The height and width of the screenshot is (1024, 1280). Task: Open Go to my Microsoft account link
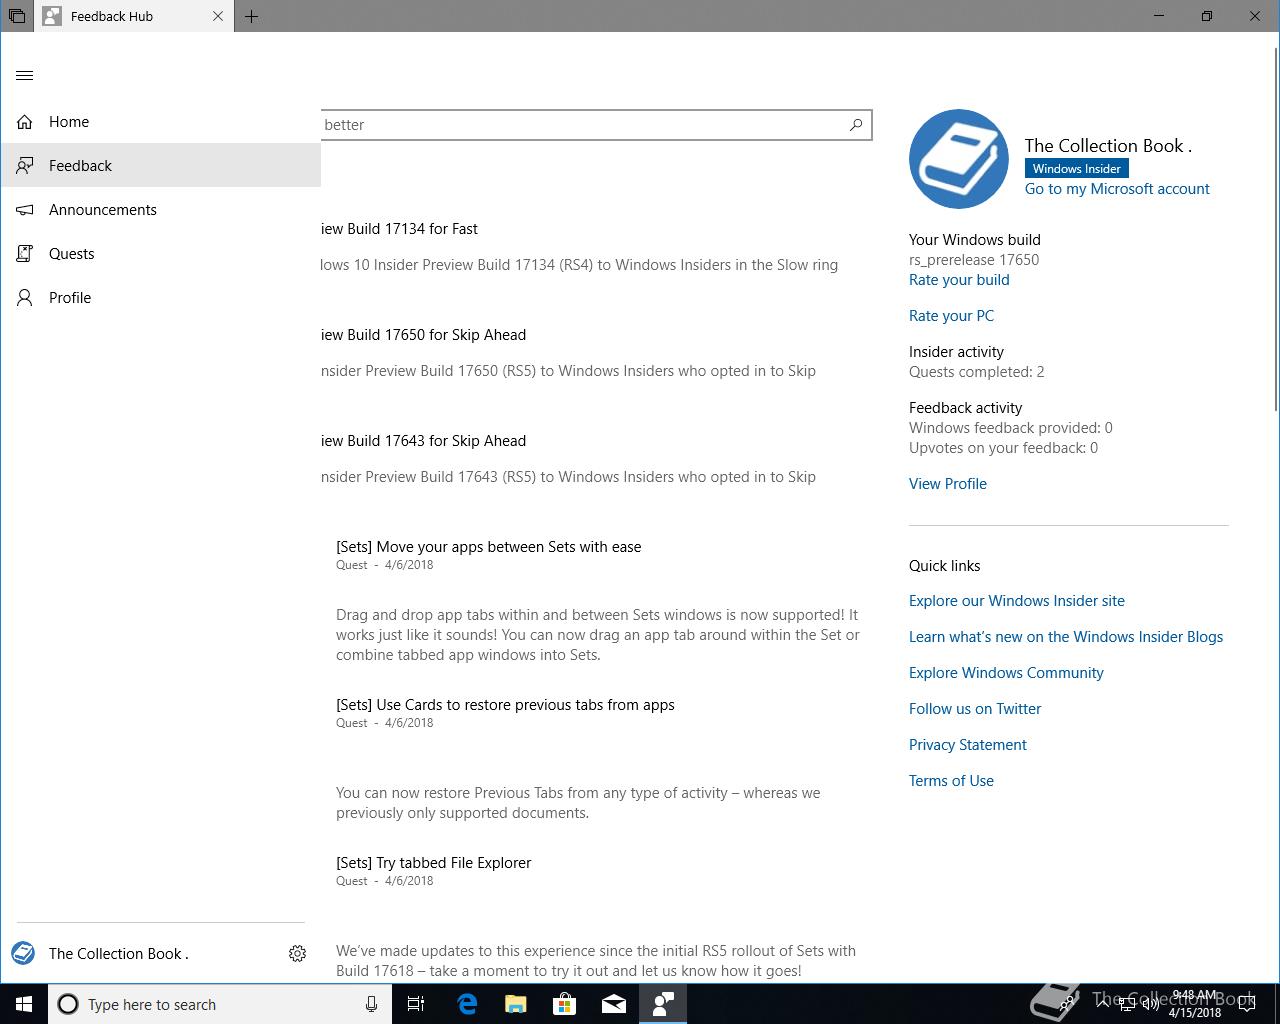[x=1117, y=189]
